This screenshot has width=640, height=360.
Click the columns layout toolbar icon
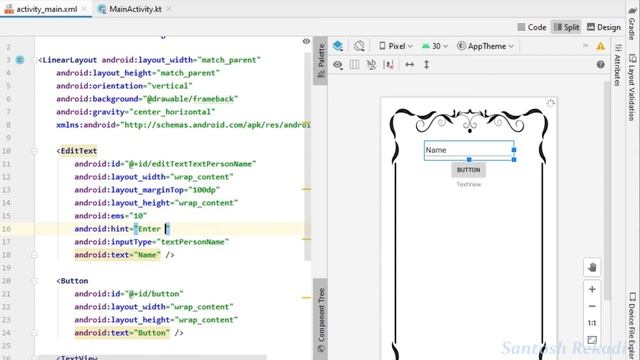354,65
